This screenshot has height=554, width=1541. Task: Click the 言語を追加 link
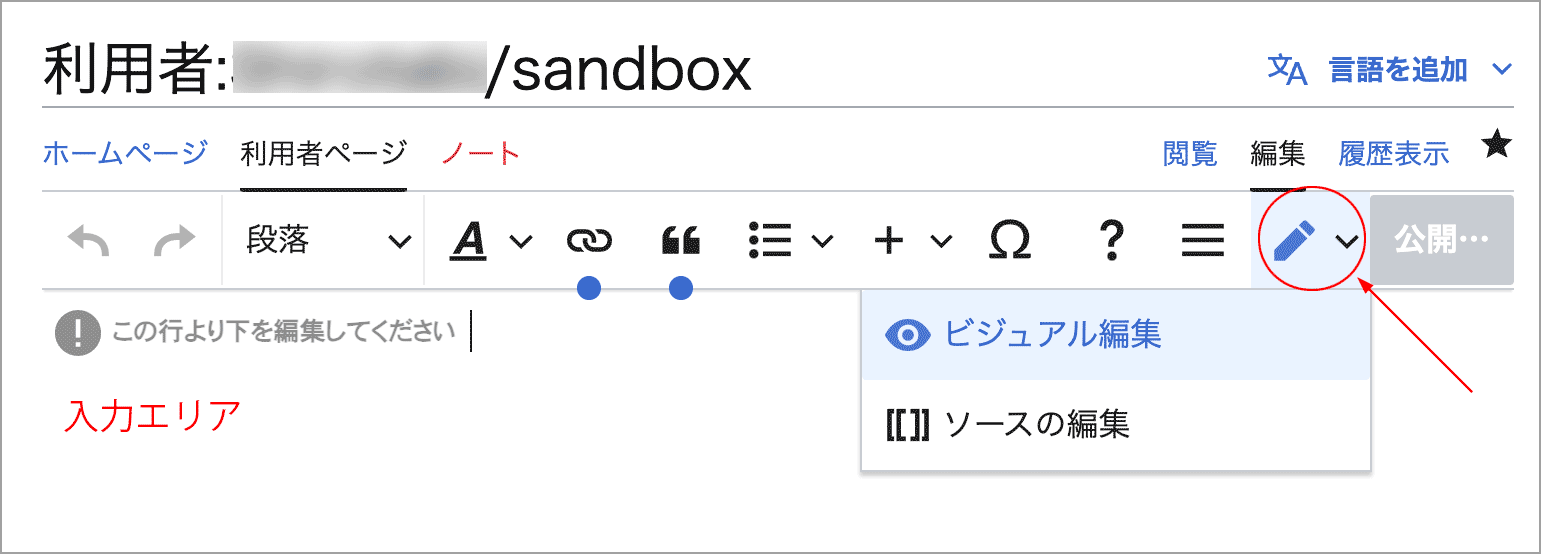pos(1397,70)
